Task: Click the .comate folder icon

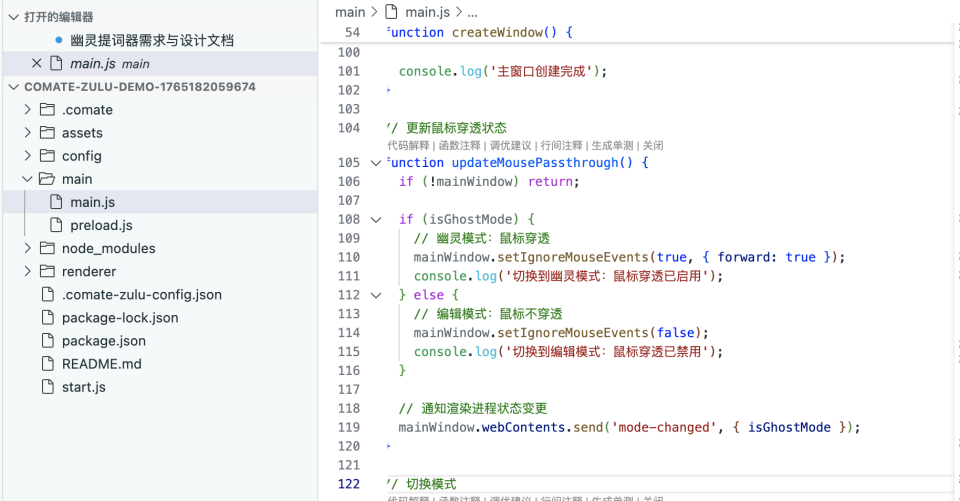Action: point(47,110)
